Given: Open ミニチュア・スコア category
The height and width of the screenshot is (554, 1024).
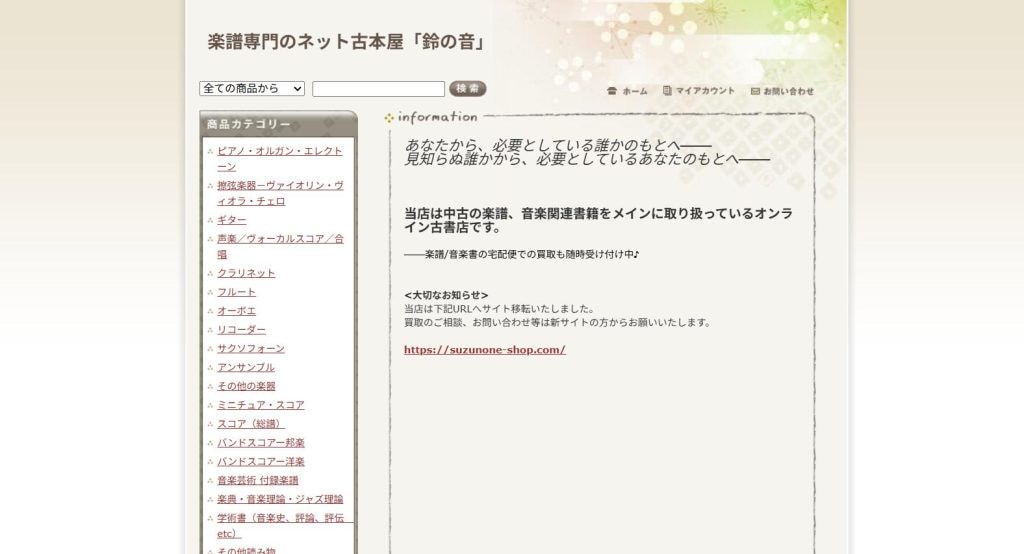Looking at the screenshot, I should (x=261, y=406).
